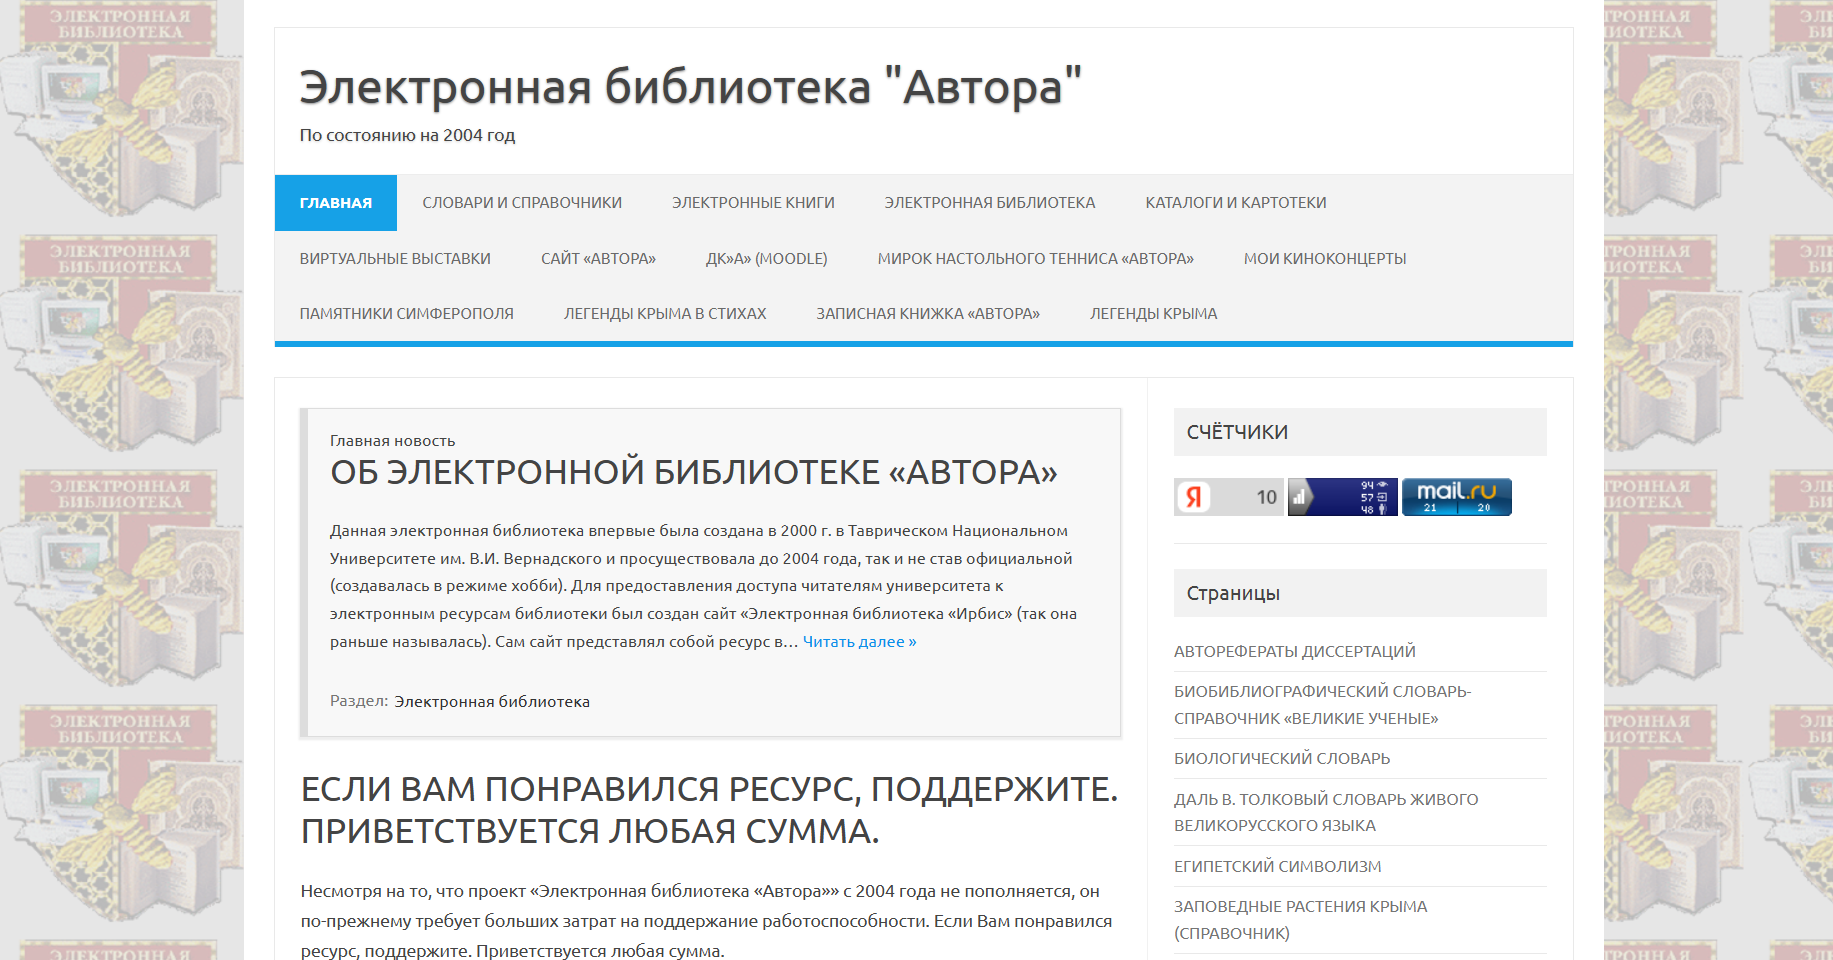Open ЗАПОВЕДНЫЕ РАСТЕНИЯ КРЫМА (СПРАВОЧНИК) link
The image size is (1833, 960).
(x=1301, y=920)
